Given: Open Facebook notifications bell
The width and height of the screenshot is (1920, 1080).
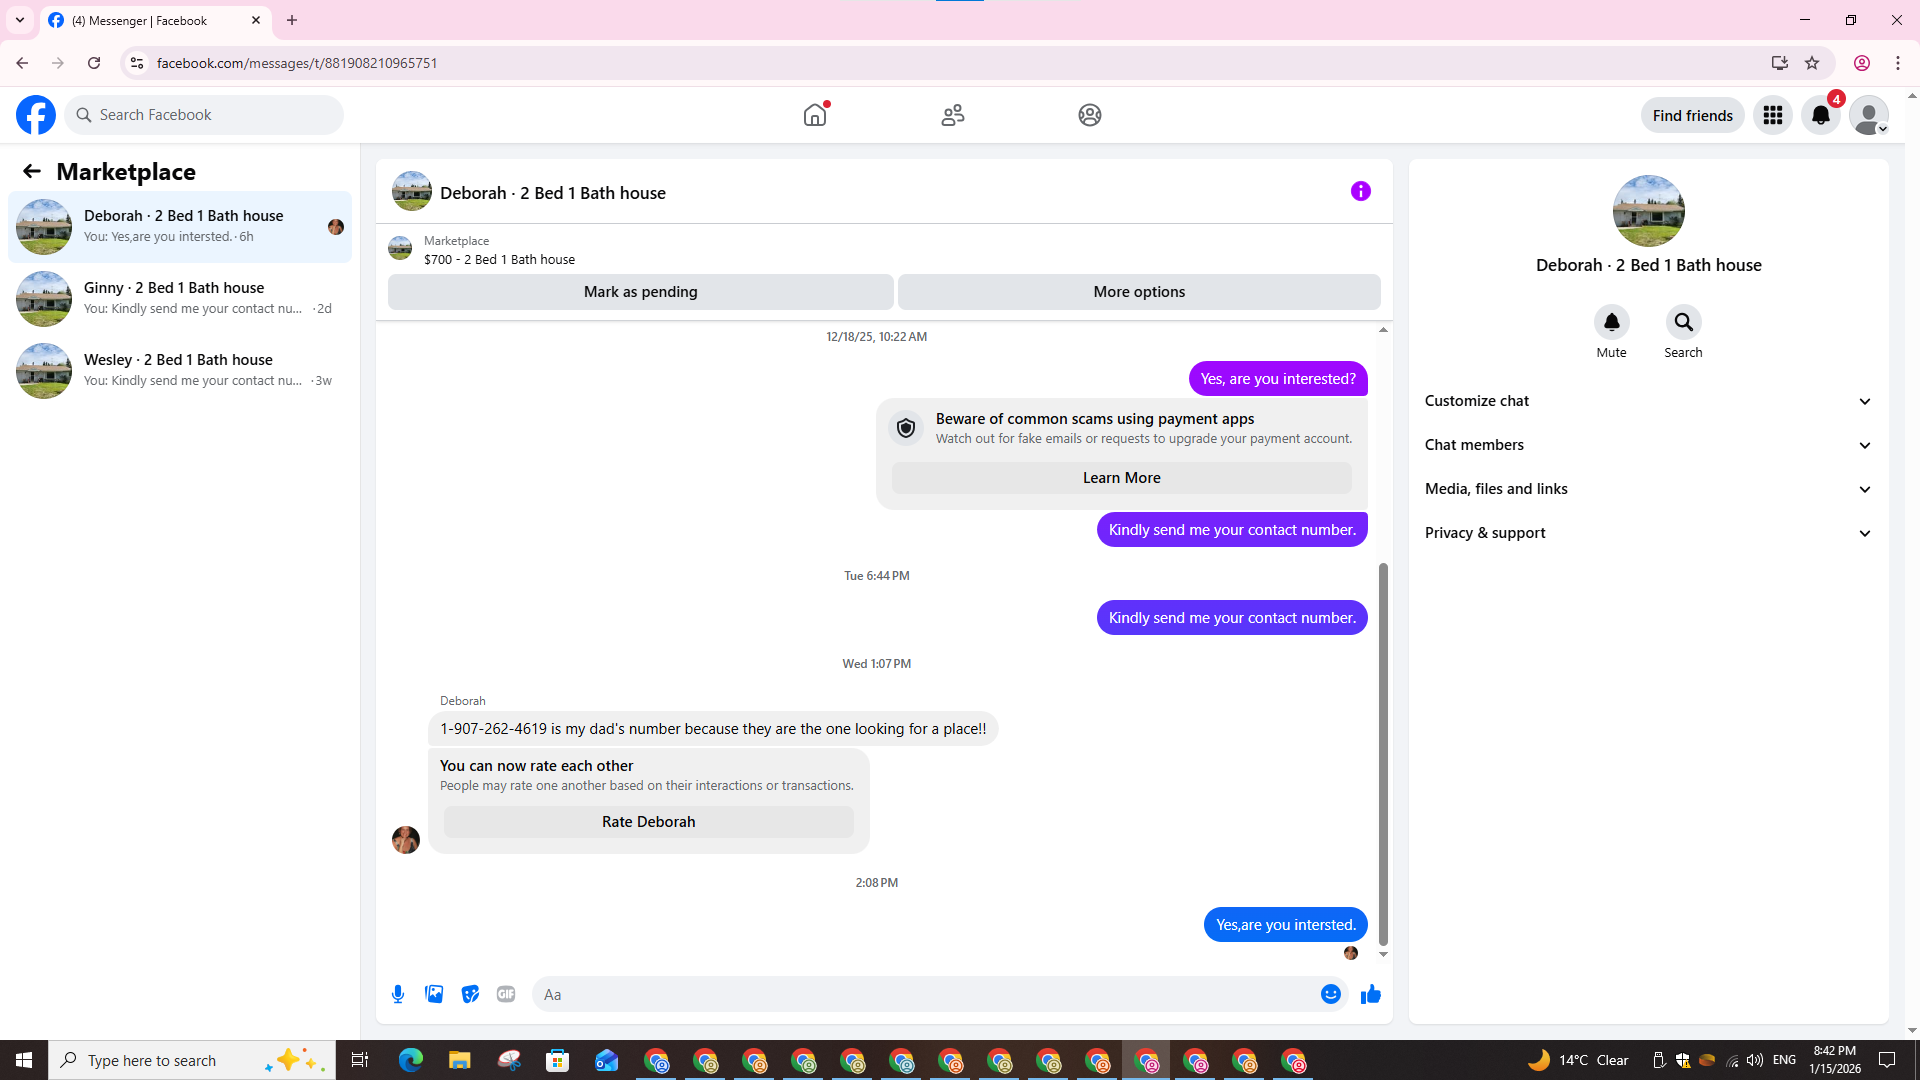Looking at the screenshot, I should 1820,115.
